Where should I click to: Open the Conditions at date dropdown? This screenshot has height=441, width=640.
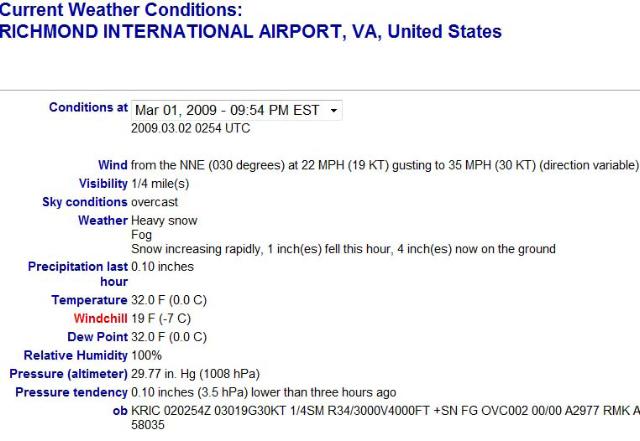(236, 110)
